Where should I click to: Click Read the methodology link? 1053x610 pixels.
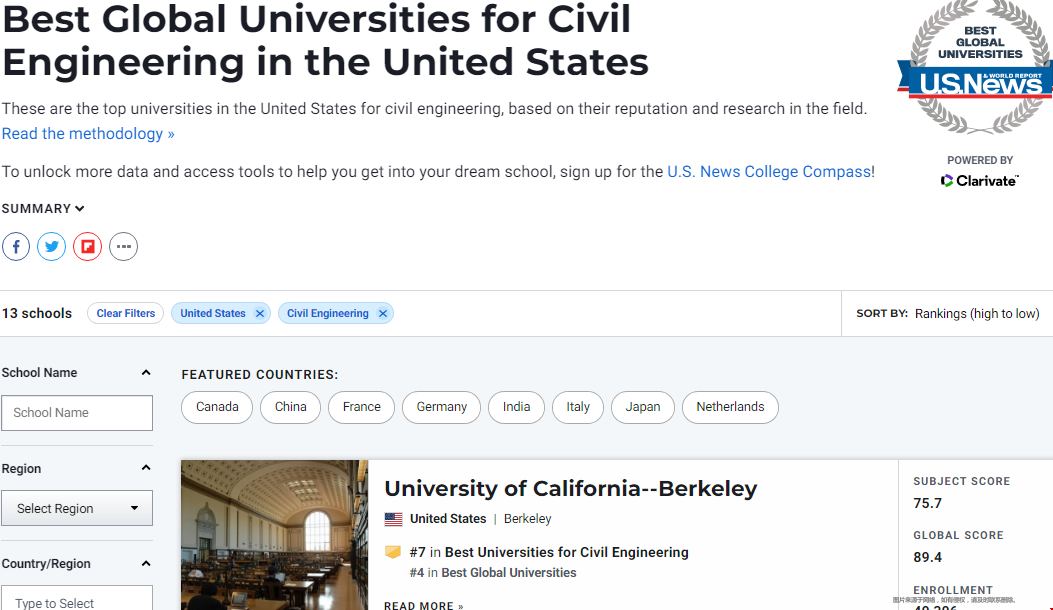(88, 134)
